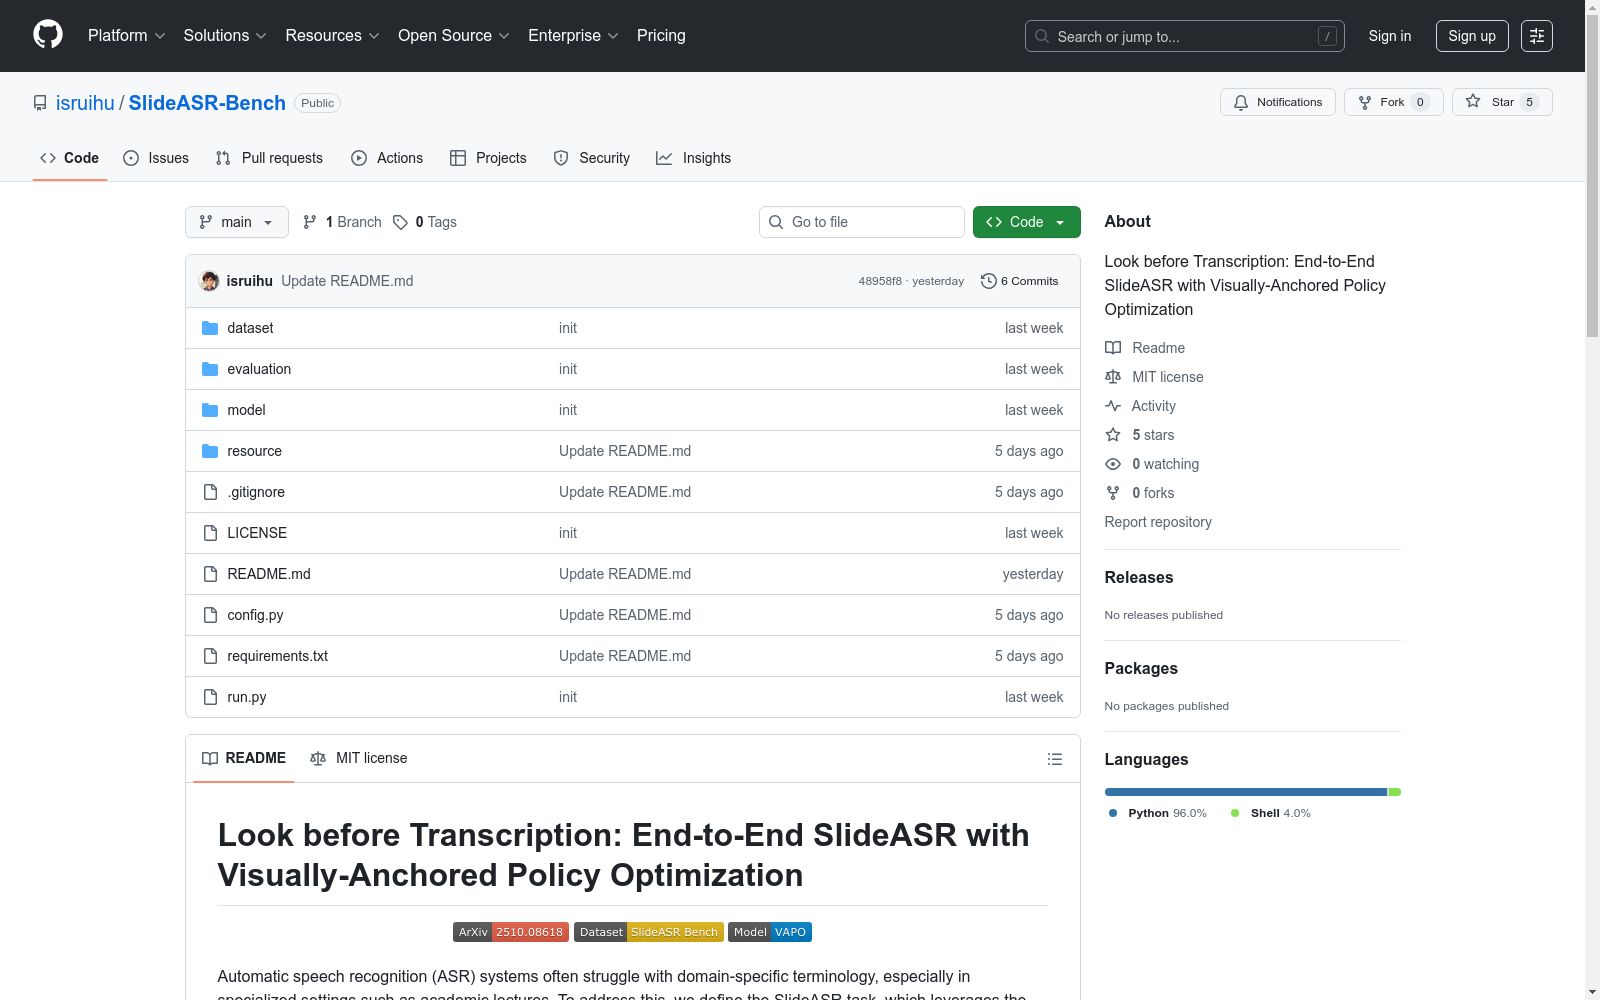Image resolution: width=1600 pixels, height=1000 pixels.
Task: Click the Star button
Action: 1502,102
